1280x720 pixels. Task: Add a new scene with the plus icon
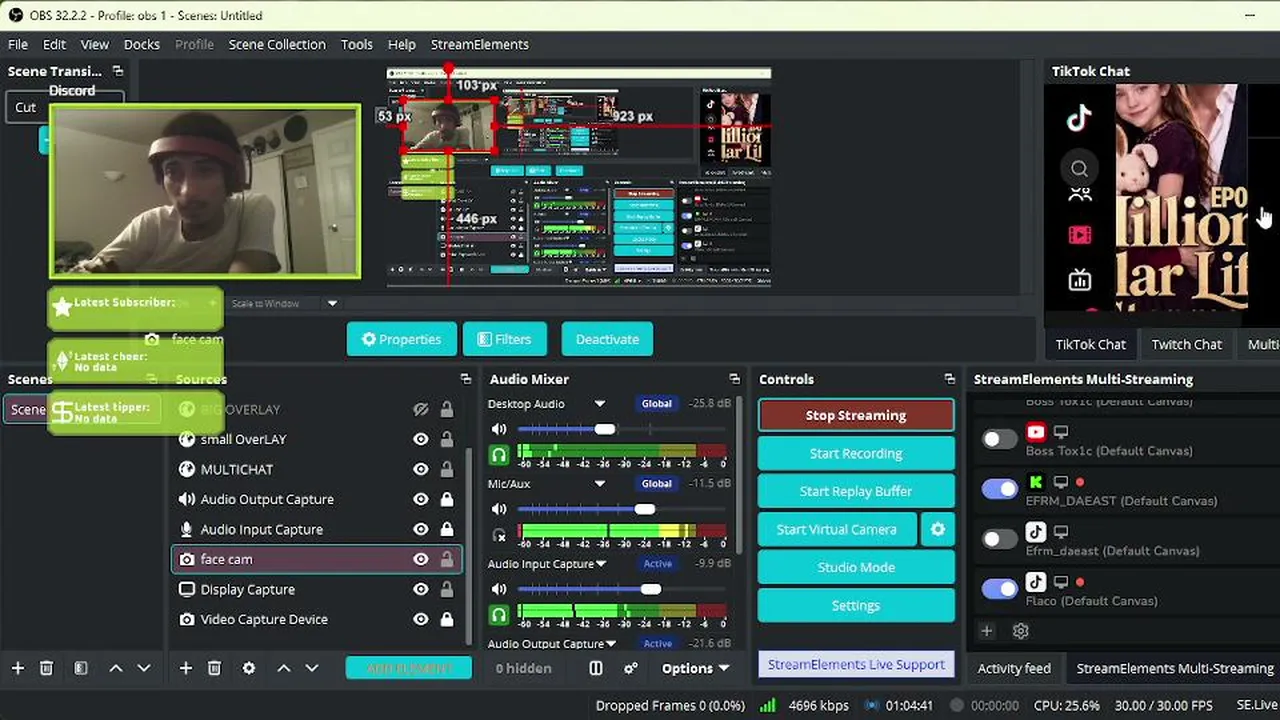(17, 668)
